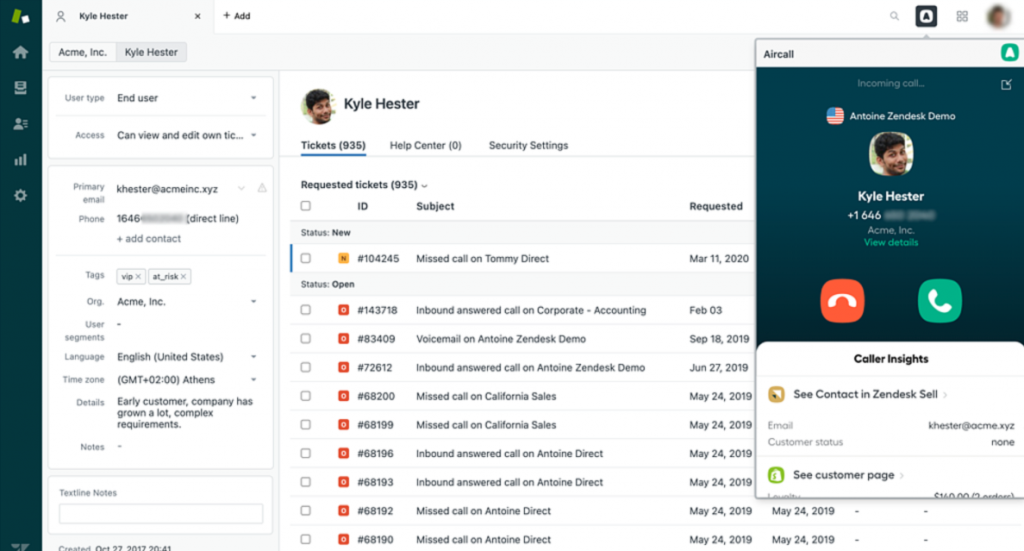Click the Shopify icon beside See customer page

pyautogui.click(x=776, y=475)
